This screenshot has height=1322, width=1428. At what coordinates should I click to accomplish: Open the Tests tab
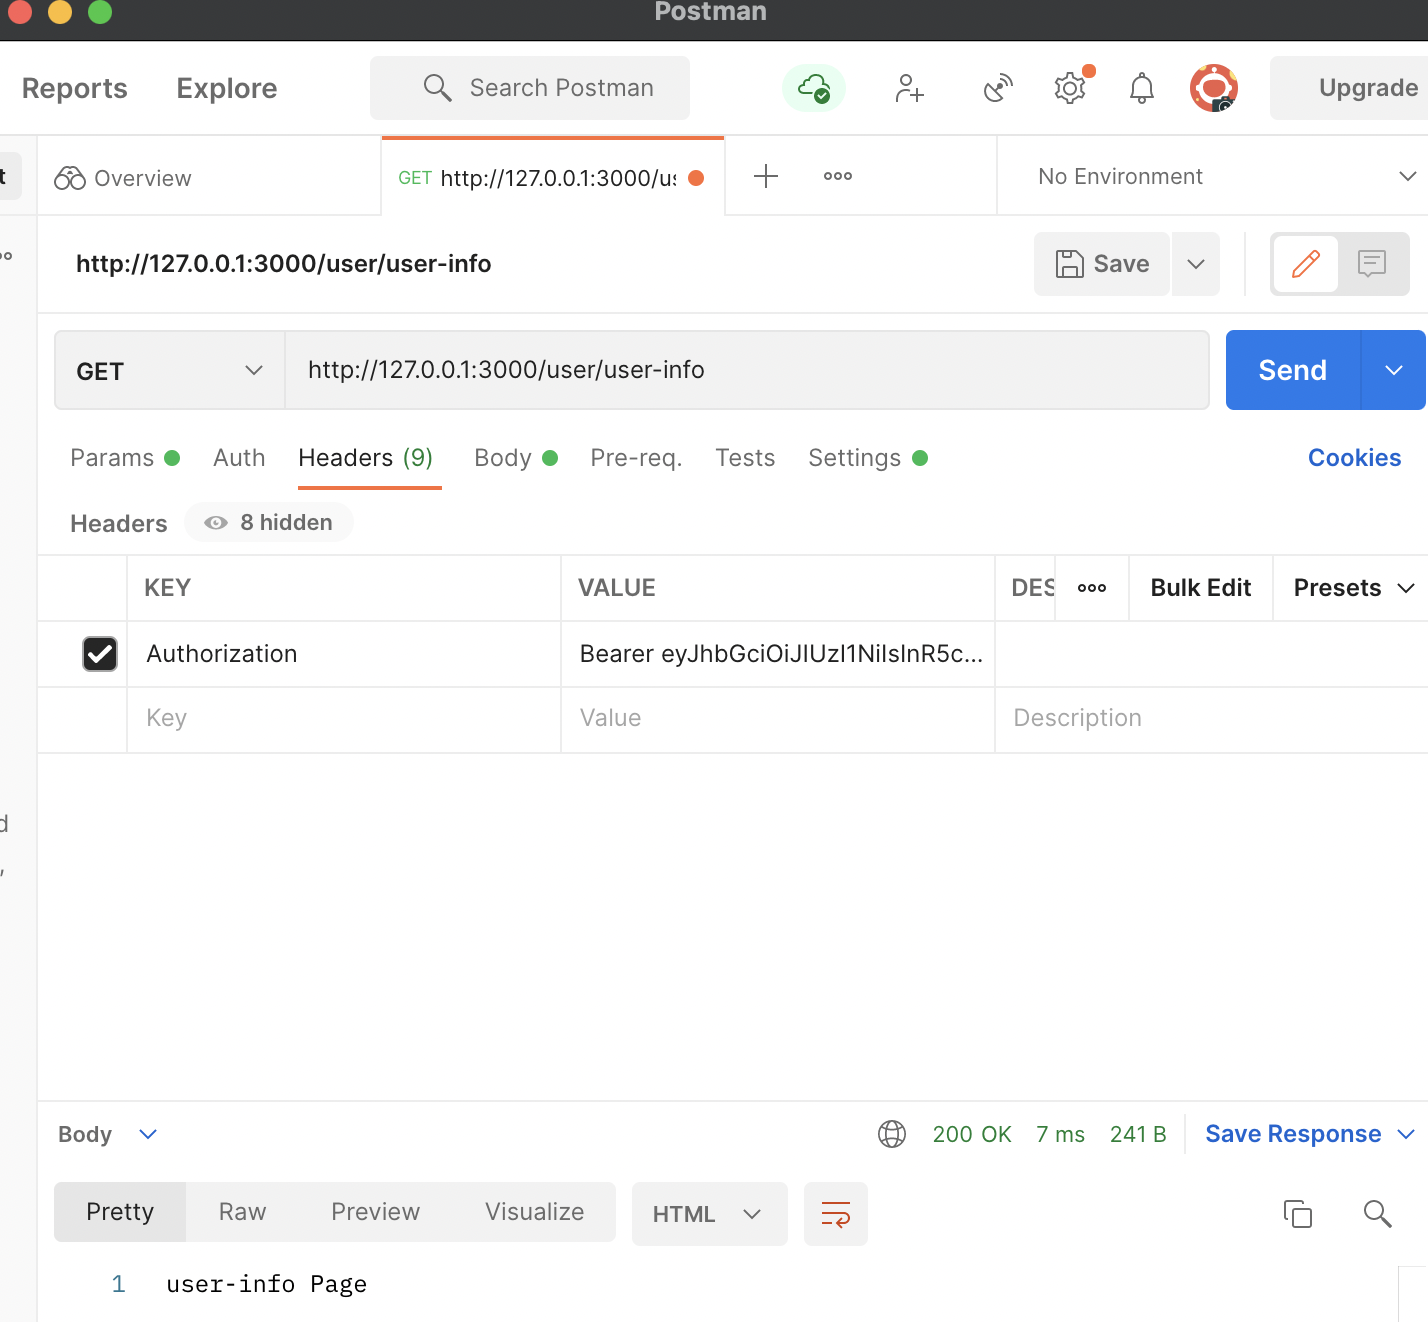745,458
